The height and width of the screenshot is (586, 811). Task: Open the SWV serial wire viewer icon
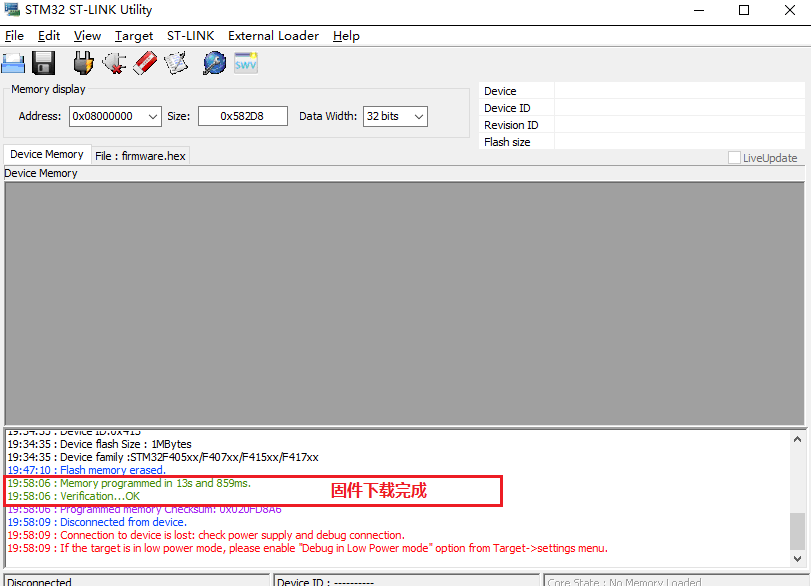tap(246, 63)
